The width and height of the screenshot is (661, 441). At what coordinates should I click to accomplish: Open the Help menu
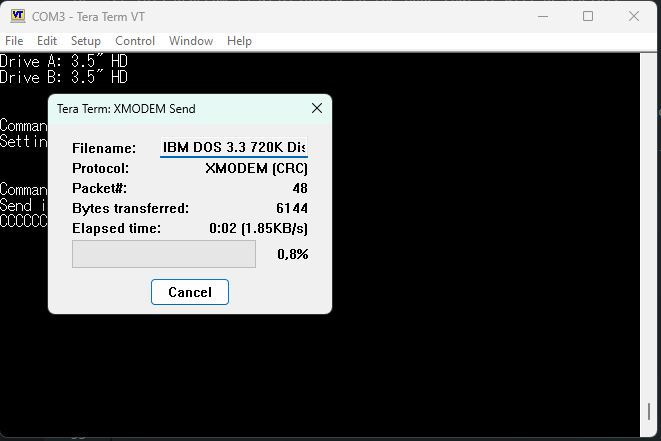(239, 41)
